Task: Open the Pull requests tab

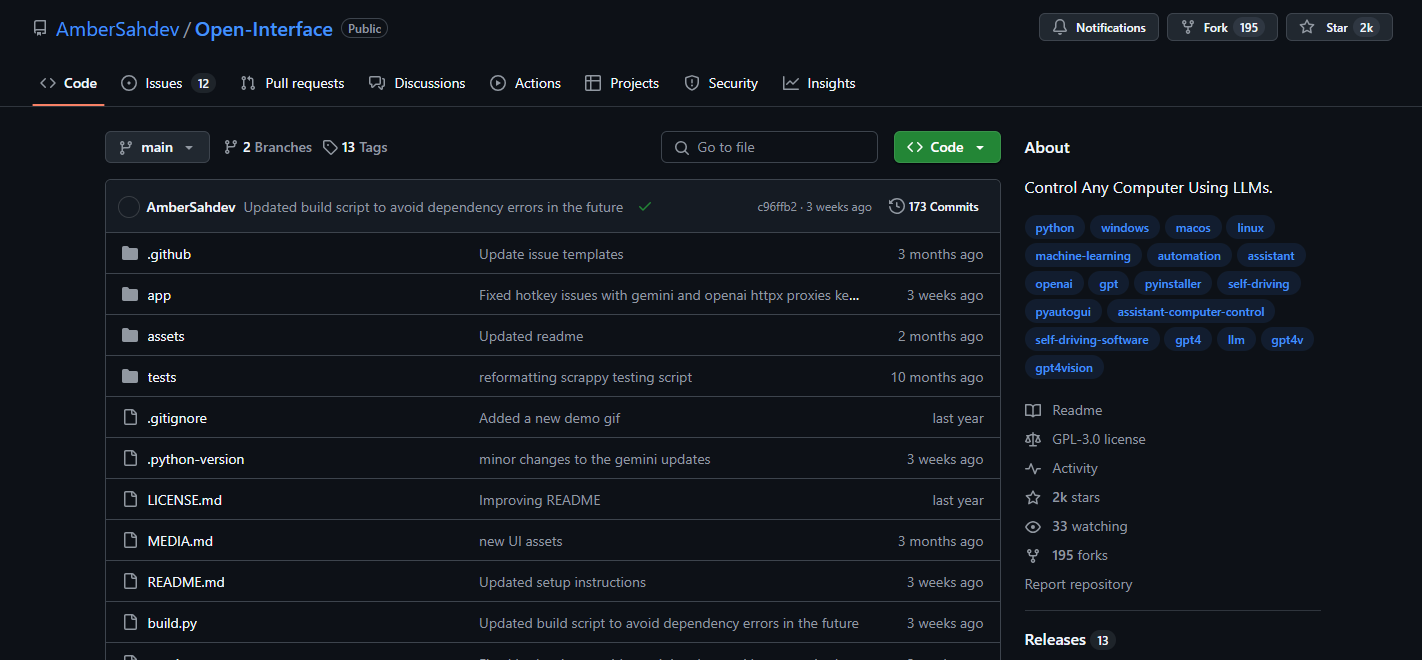Action: [292, 83]
